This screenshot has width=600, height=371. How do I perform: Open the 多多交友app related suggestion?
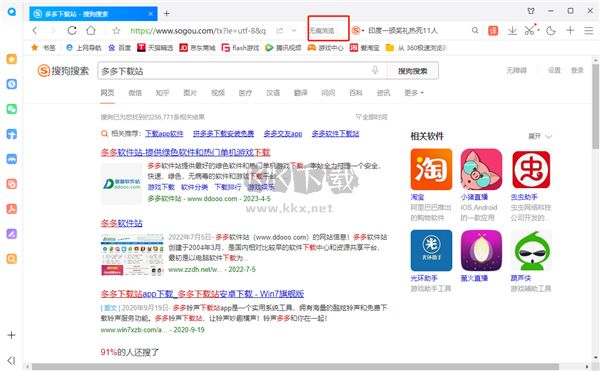(x=283, y=133)
